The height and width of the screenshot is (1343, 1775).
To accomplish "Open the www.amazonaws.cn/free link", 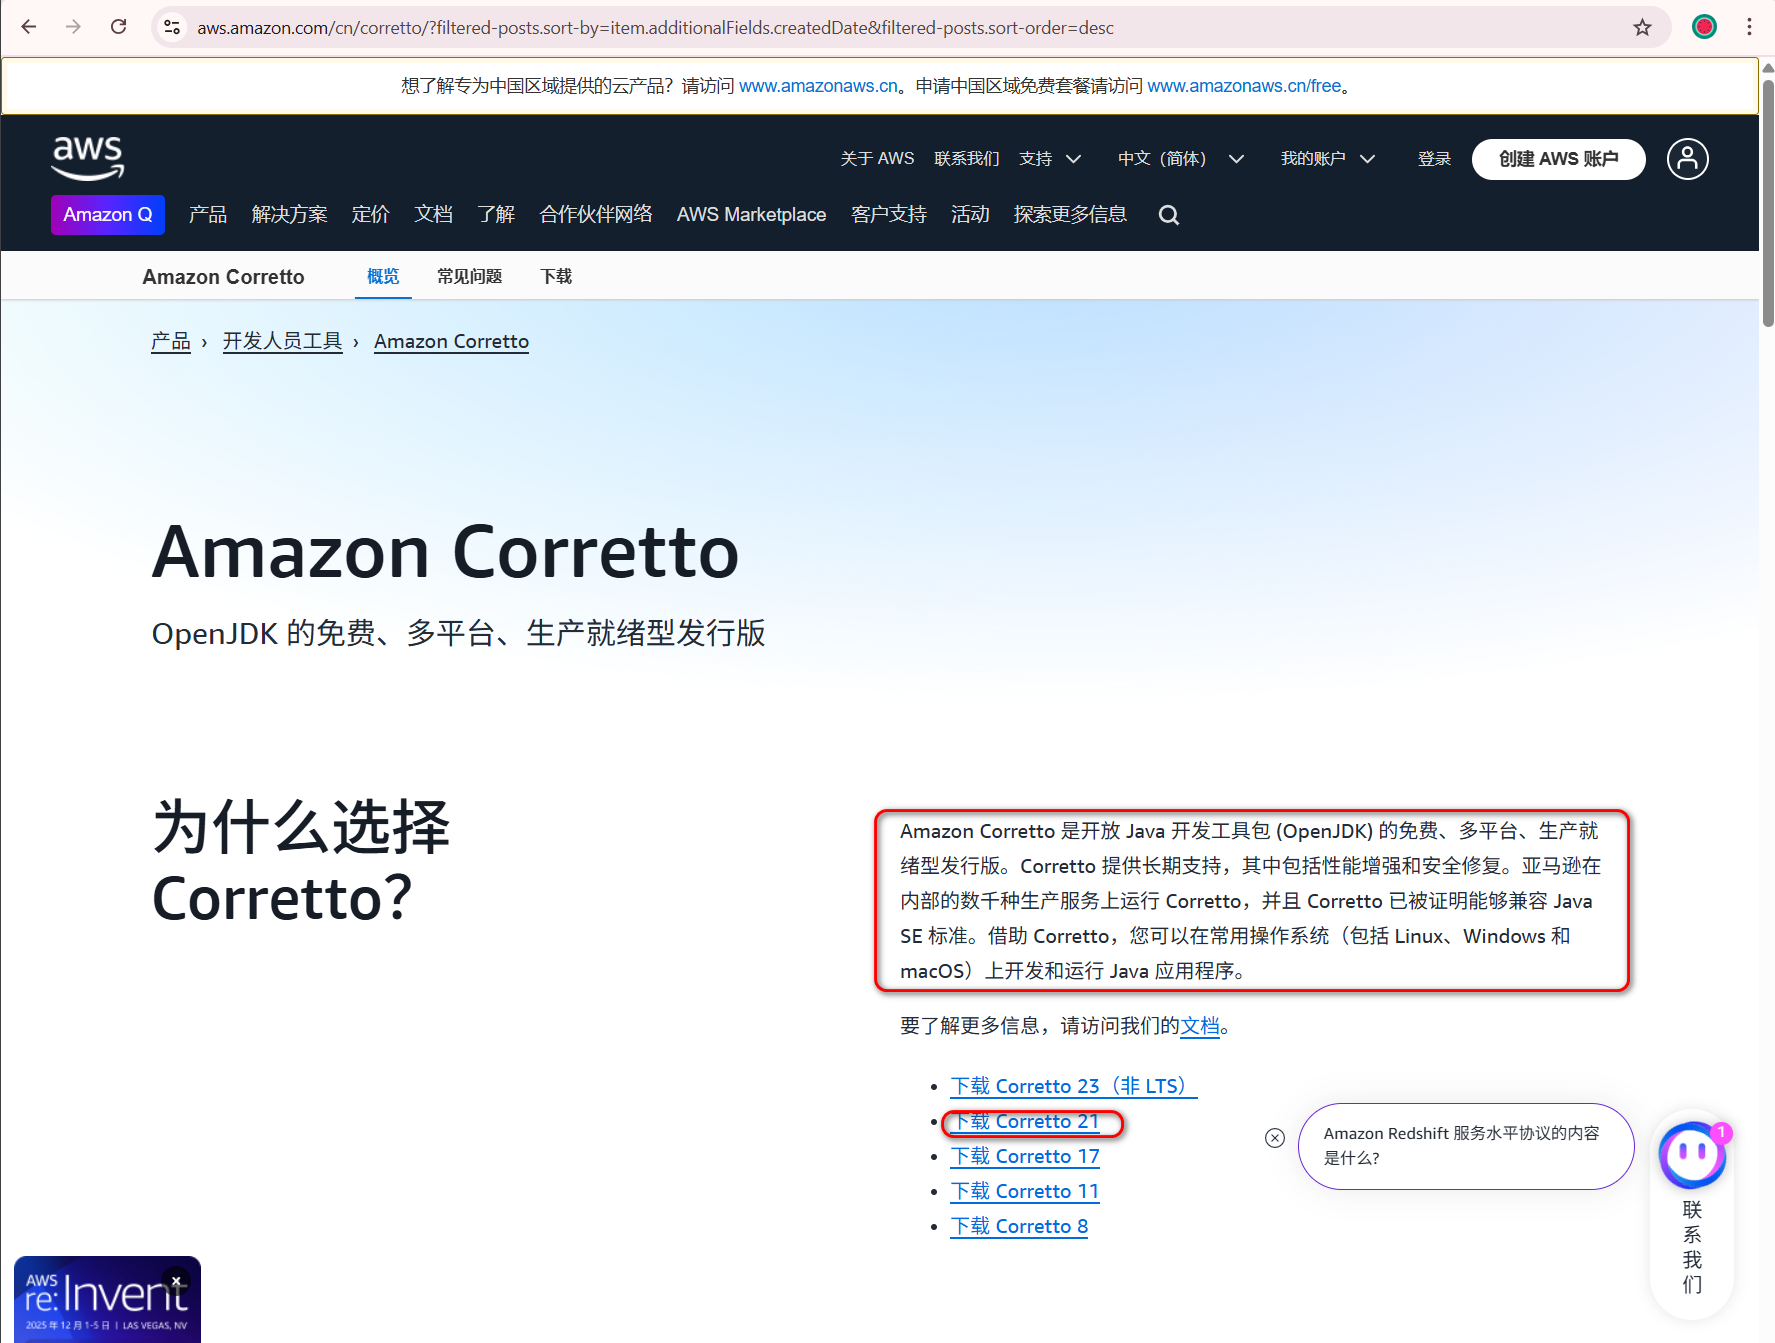I will click(x=1244, y=86).
